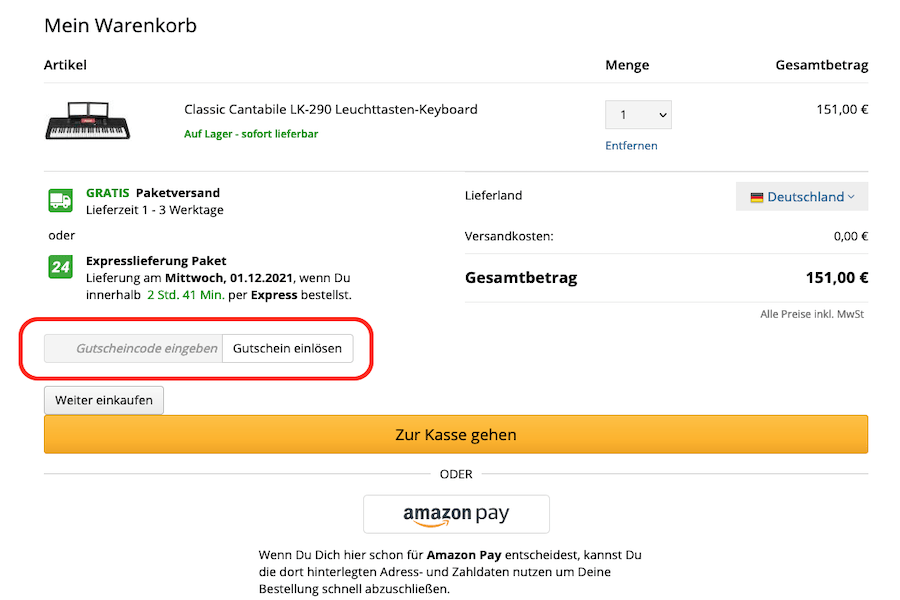Expand the Deutschland country selector
Viewport: 900px width, 600px height.
point(801,196)
